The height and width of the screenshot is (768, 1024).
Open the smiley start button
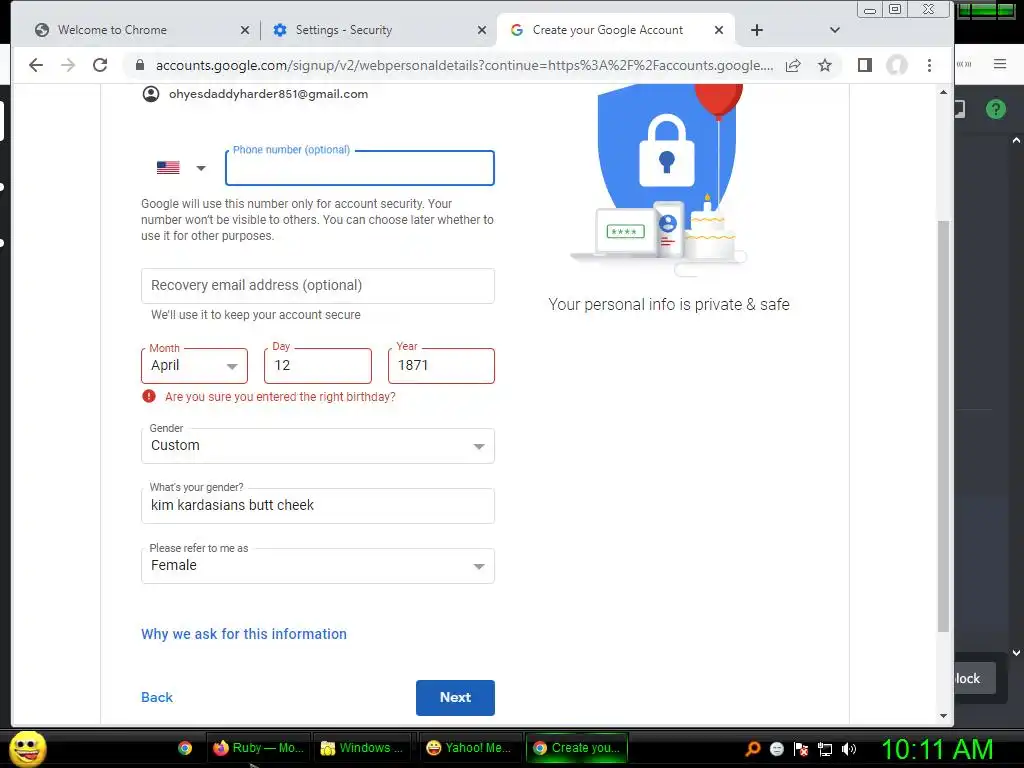[x=28, y=748]
